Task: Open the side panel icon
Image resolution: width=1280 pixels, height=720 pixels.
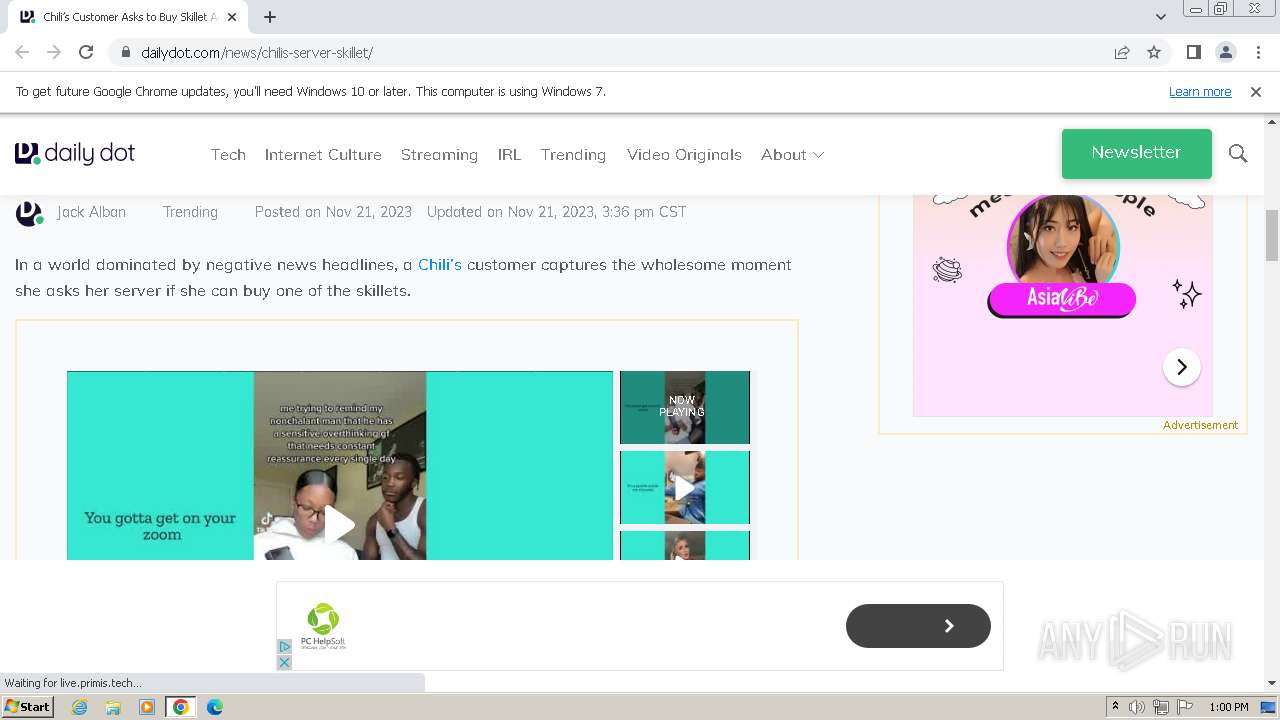Action: click(x=1193, y=52)
